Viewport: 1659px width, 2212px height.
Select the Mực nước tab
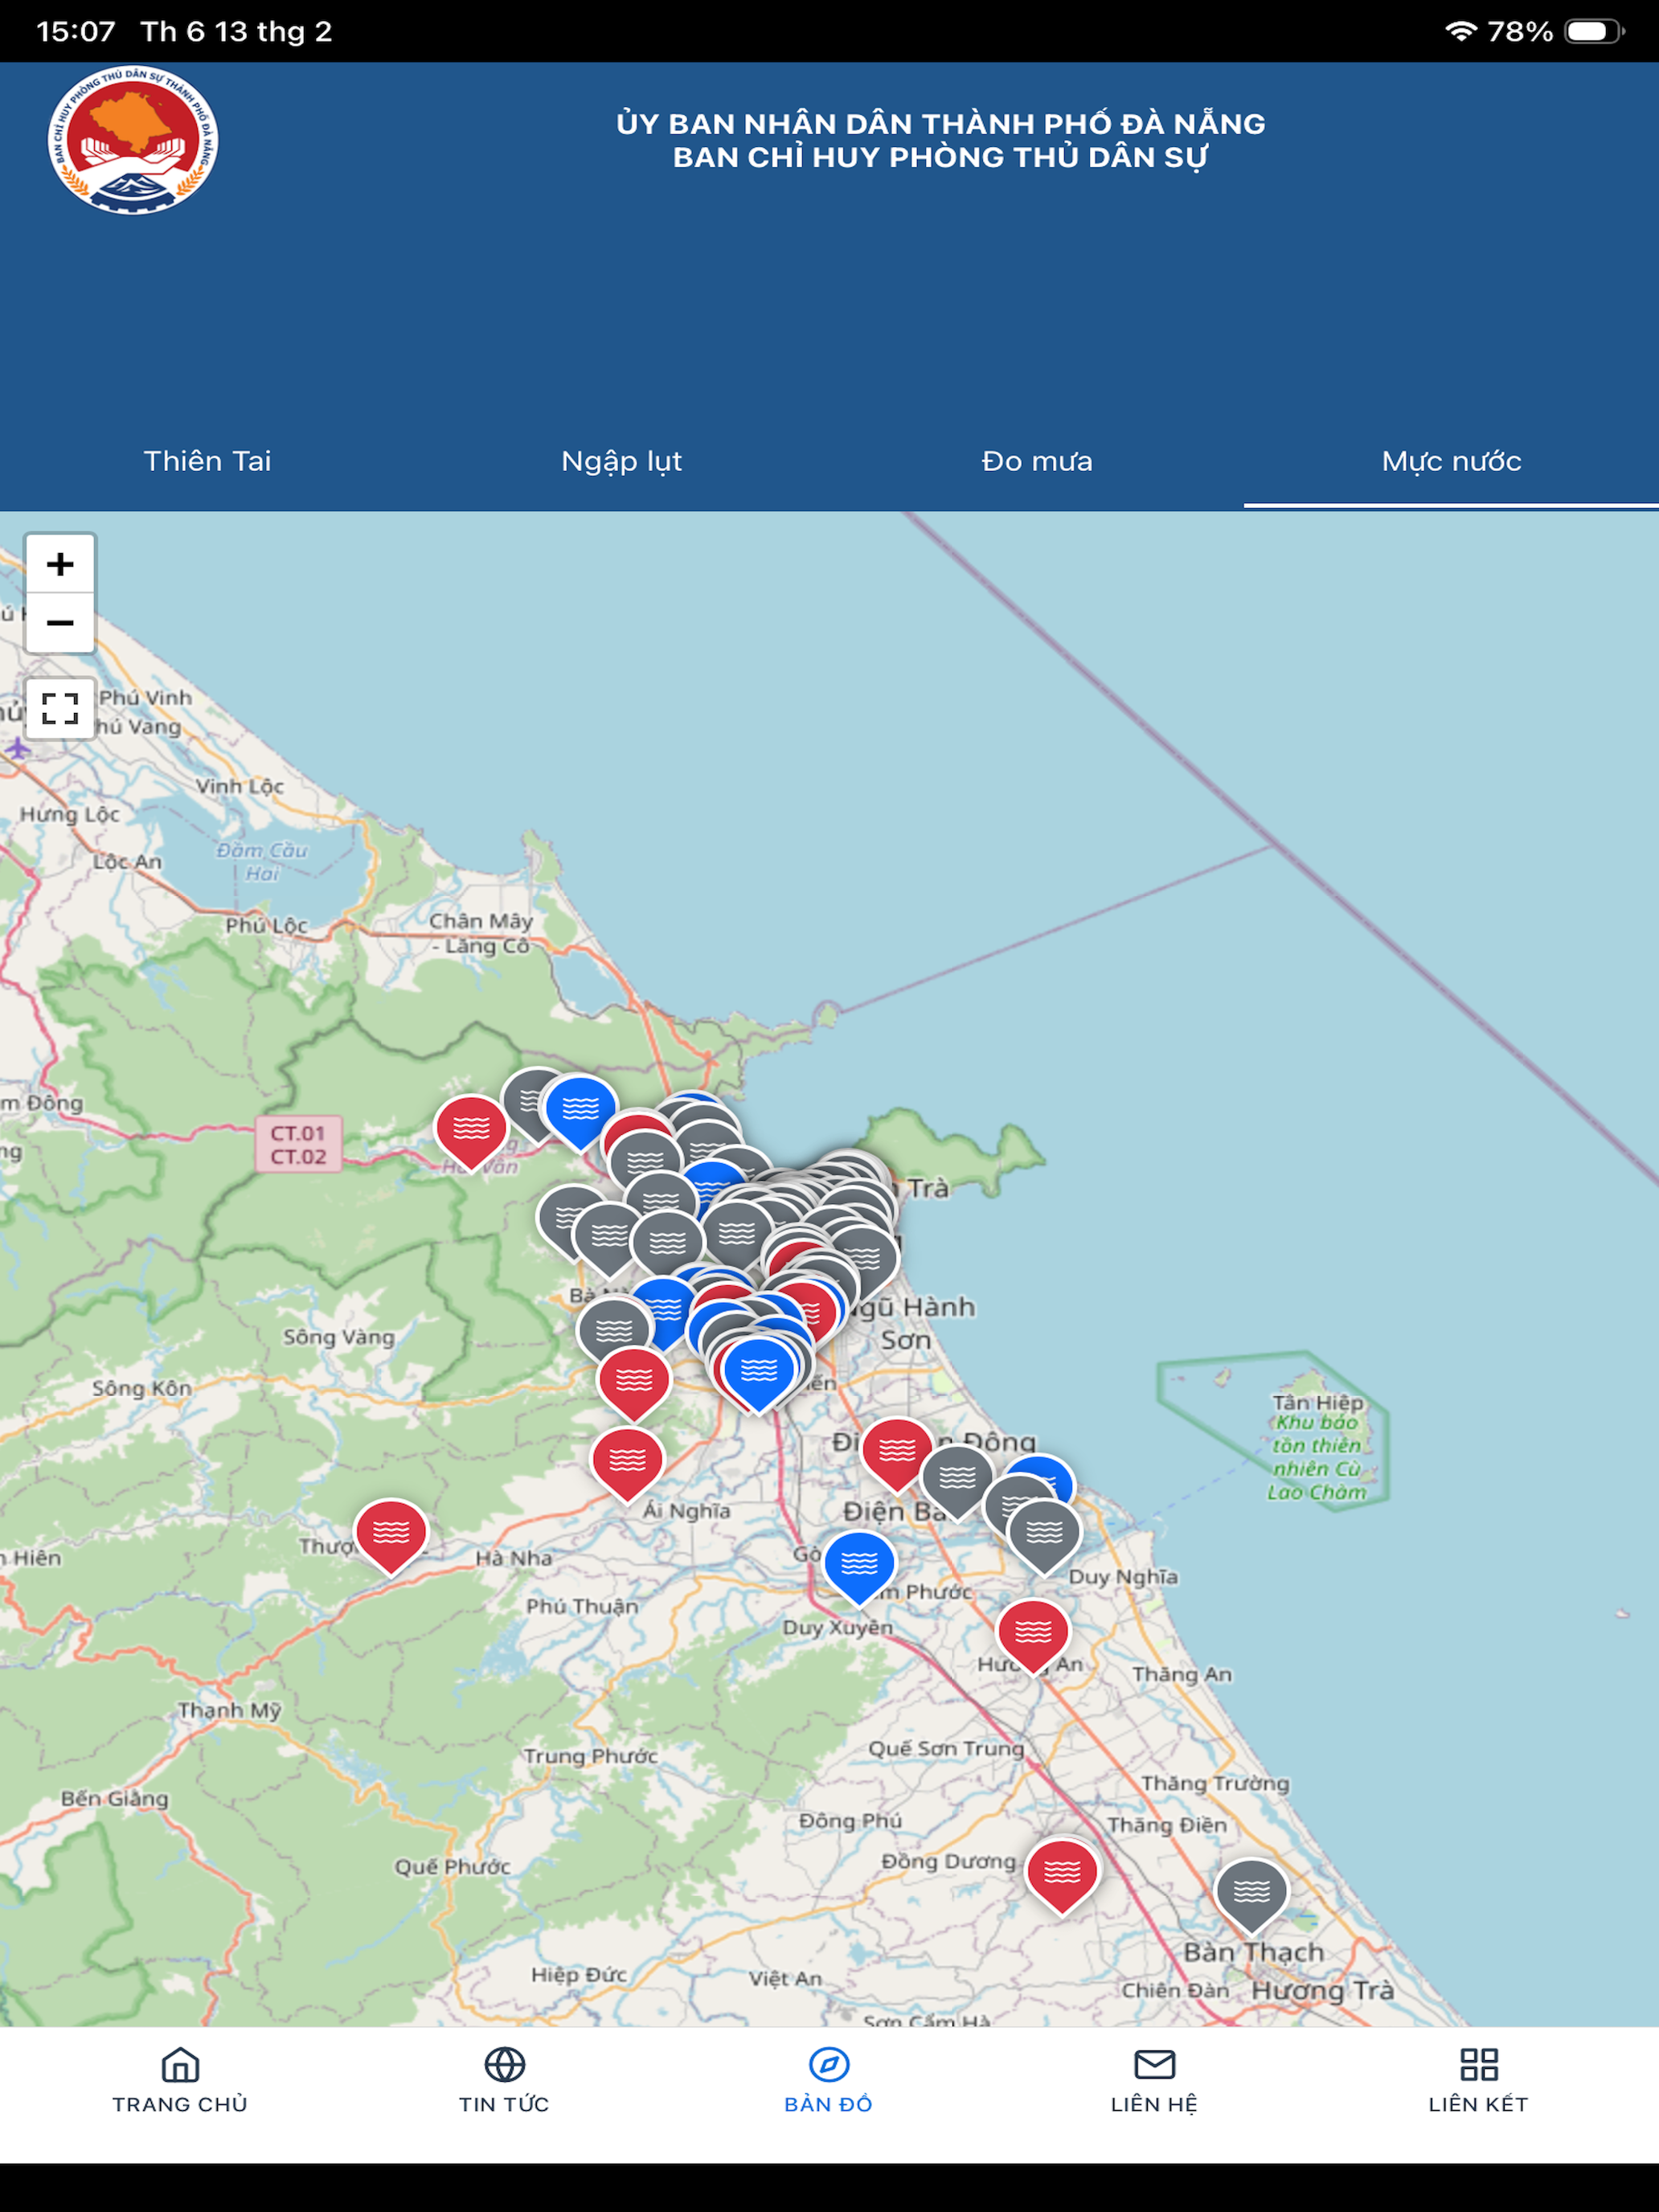1451,461
